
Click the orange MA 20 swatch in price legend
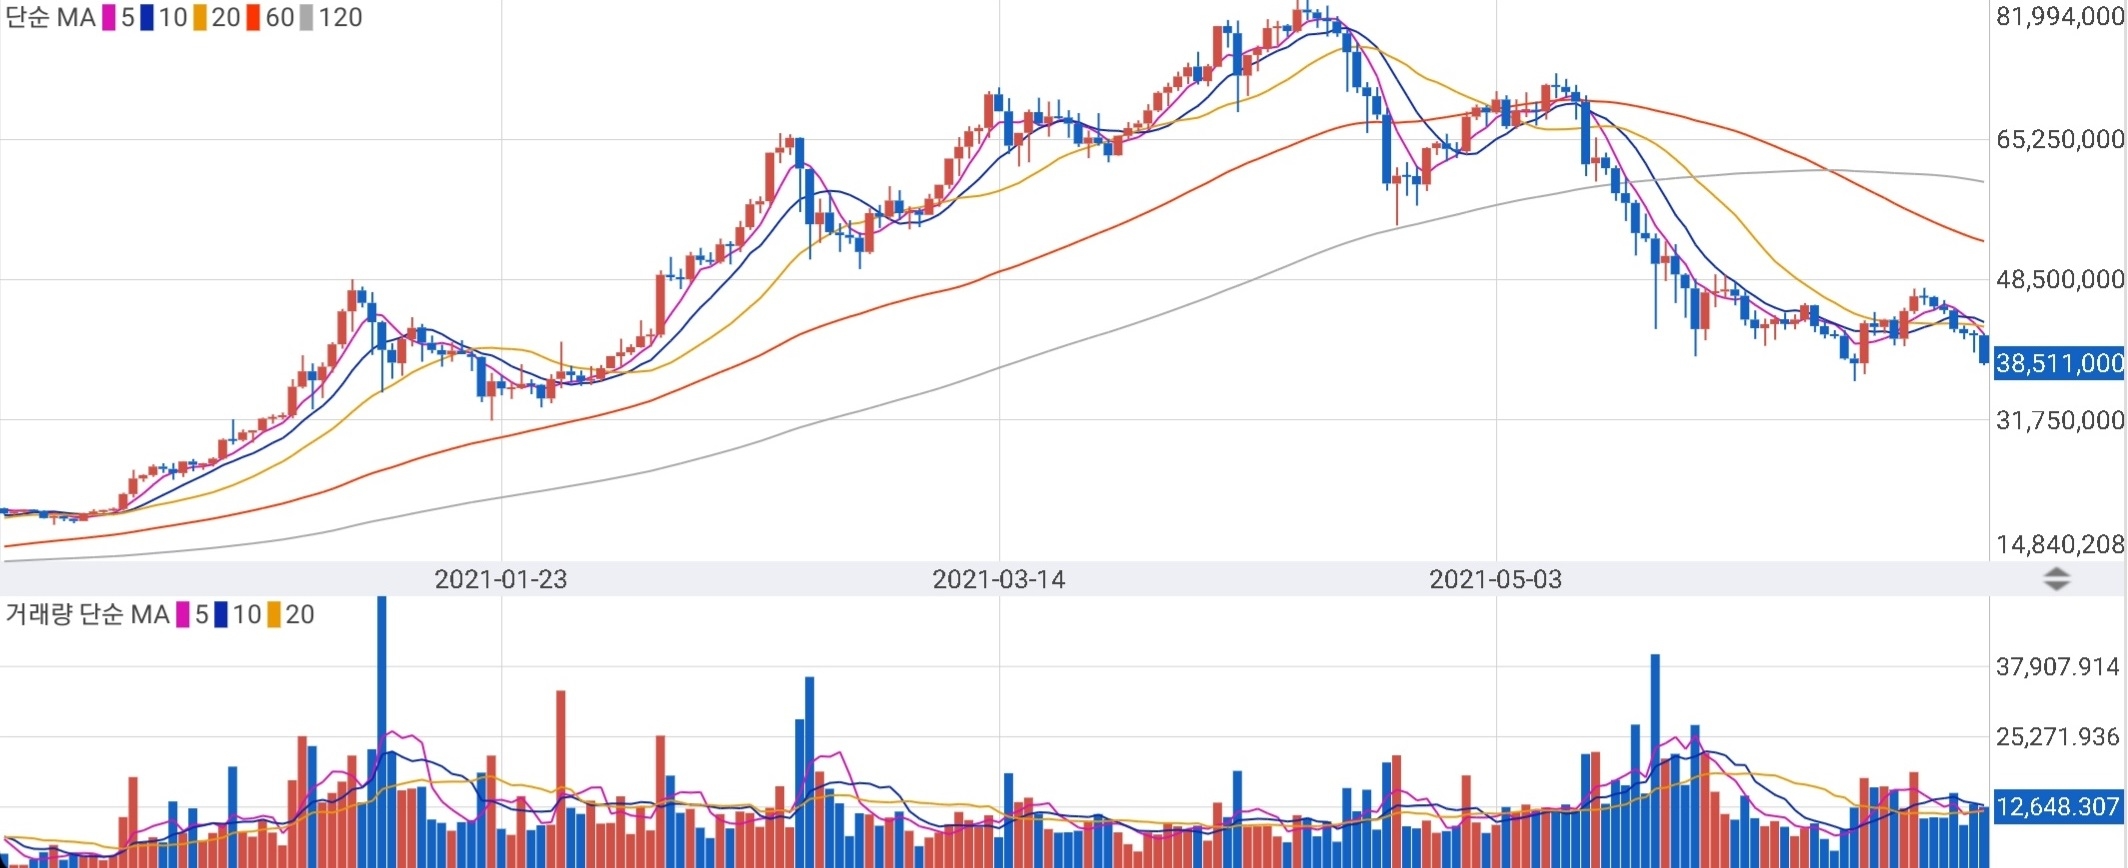point(199,18)
